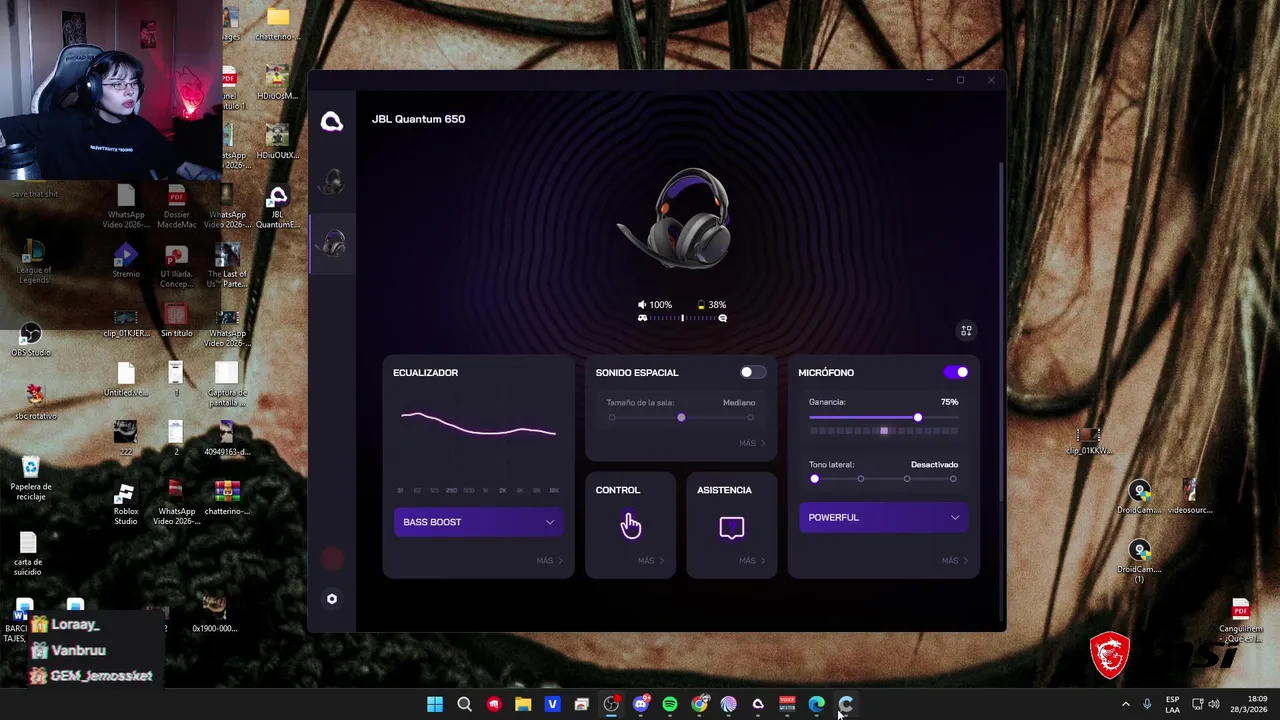Click the battery level icon
Screen dimensions: 1280x720
tap(700, 305)
